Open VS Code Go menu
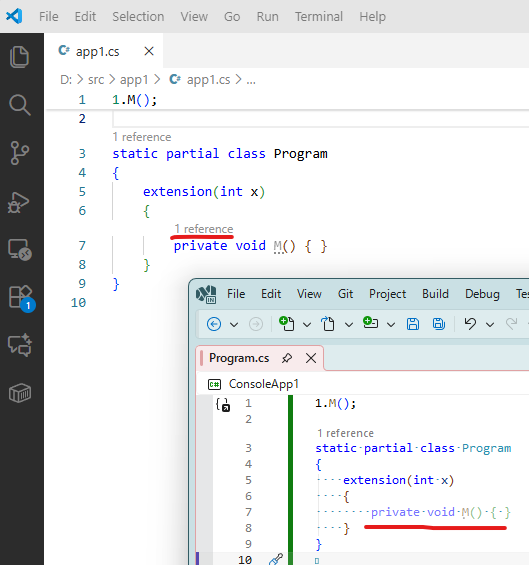 [232, 17]
